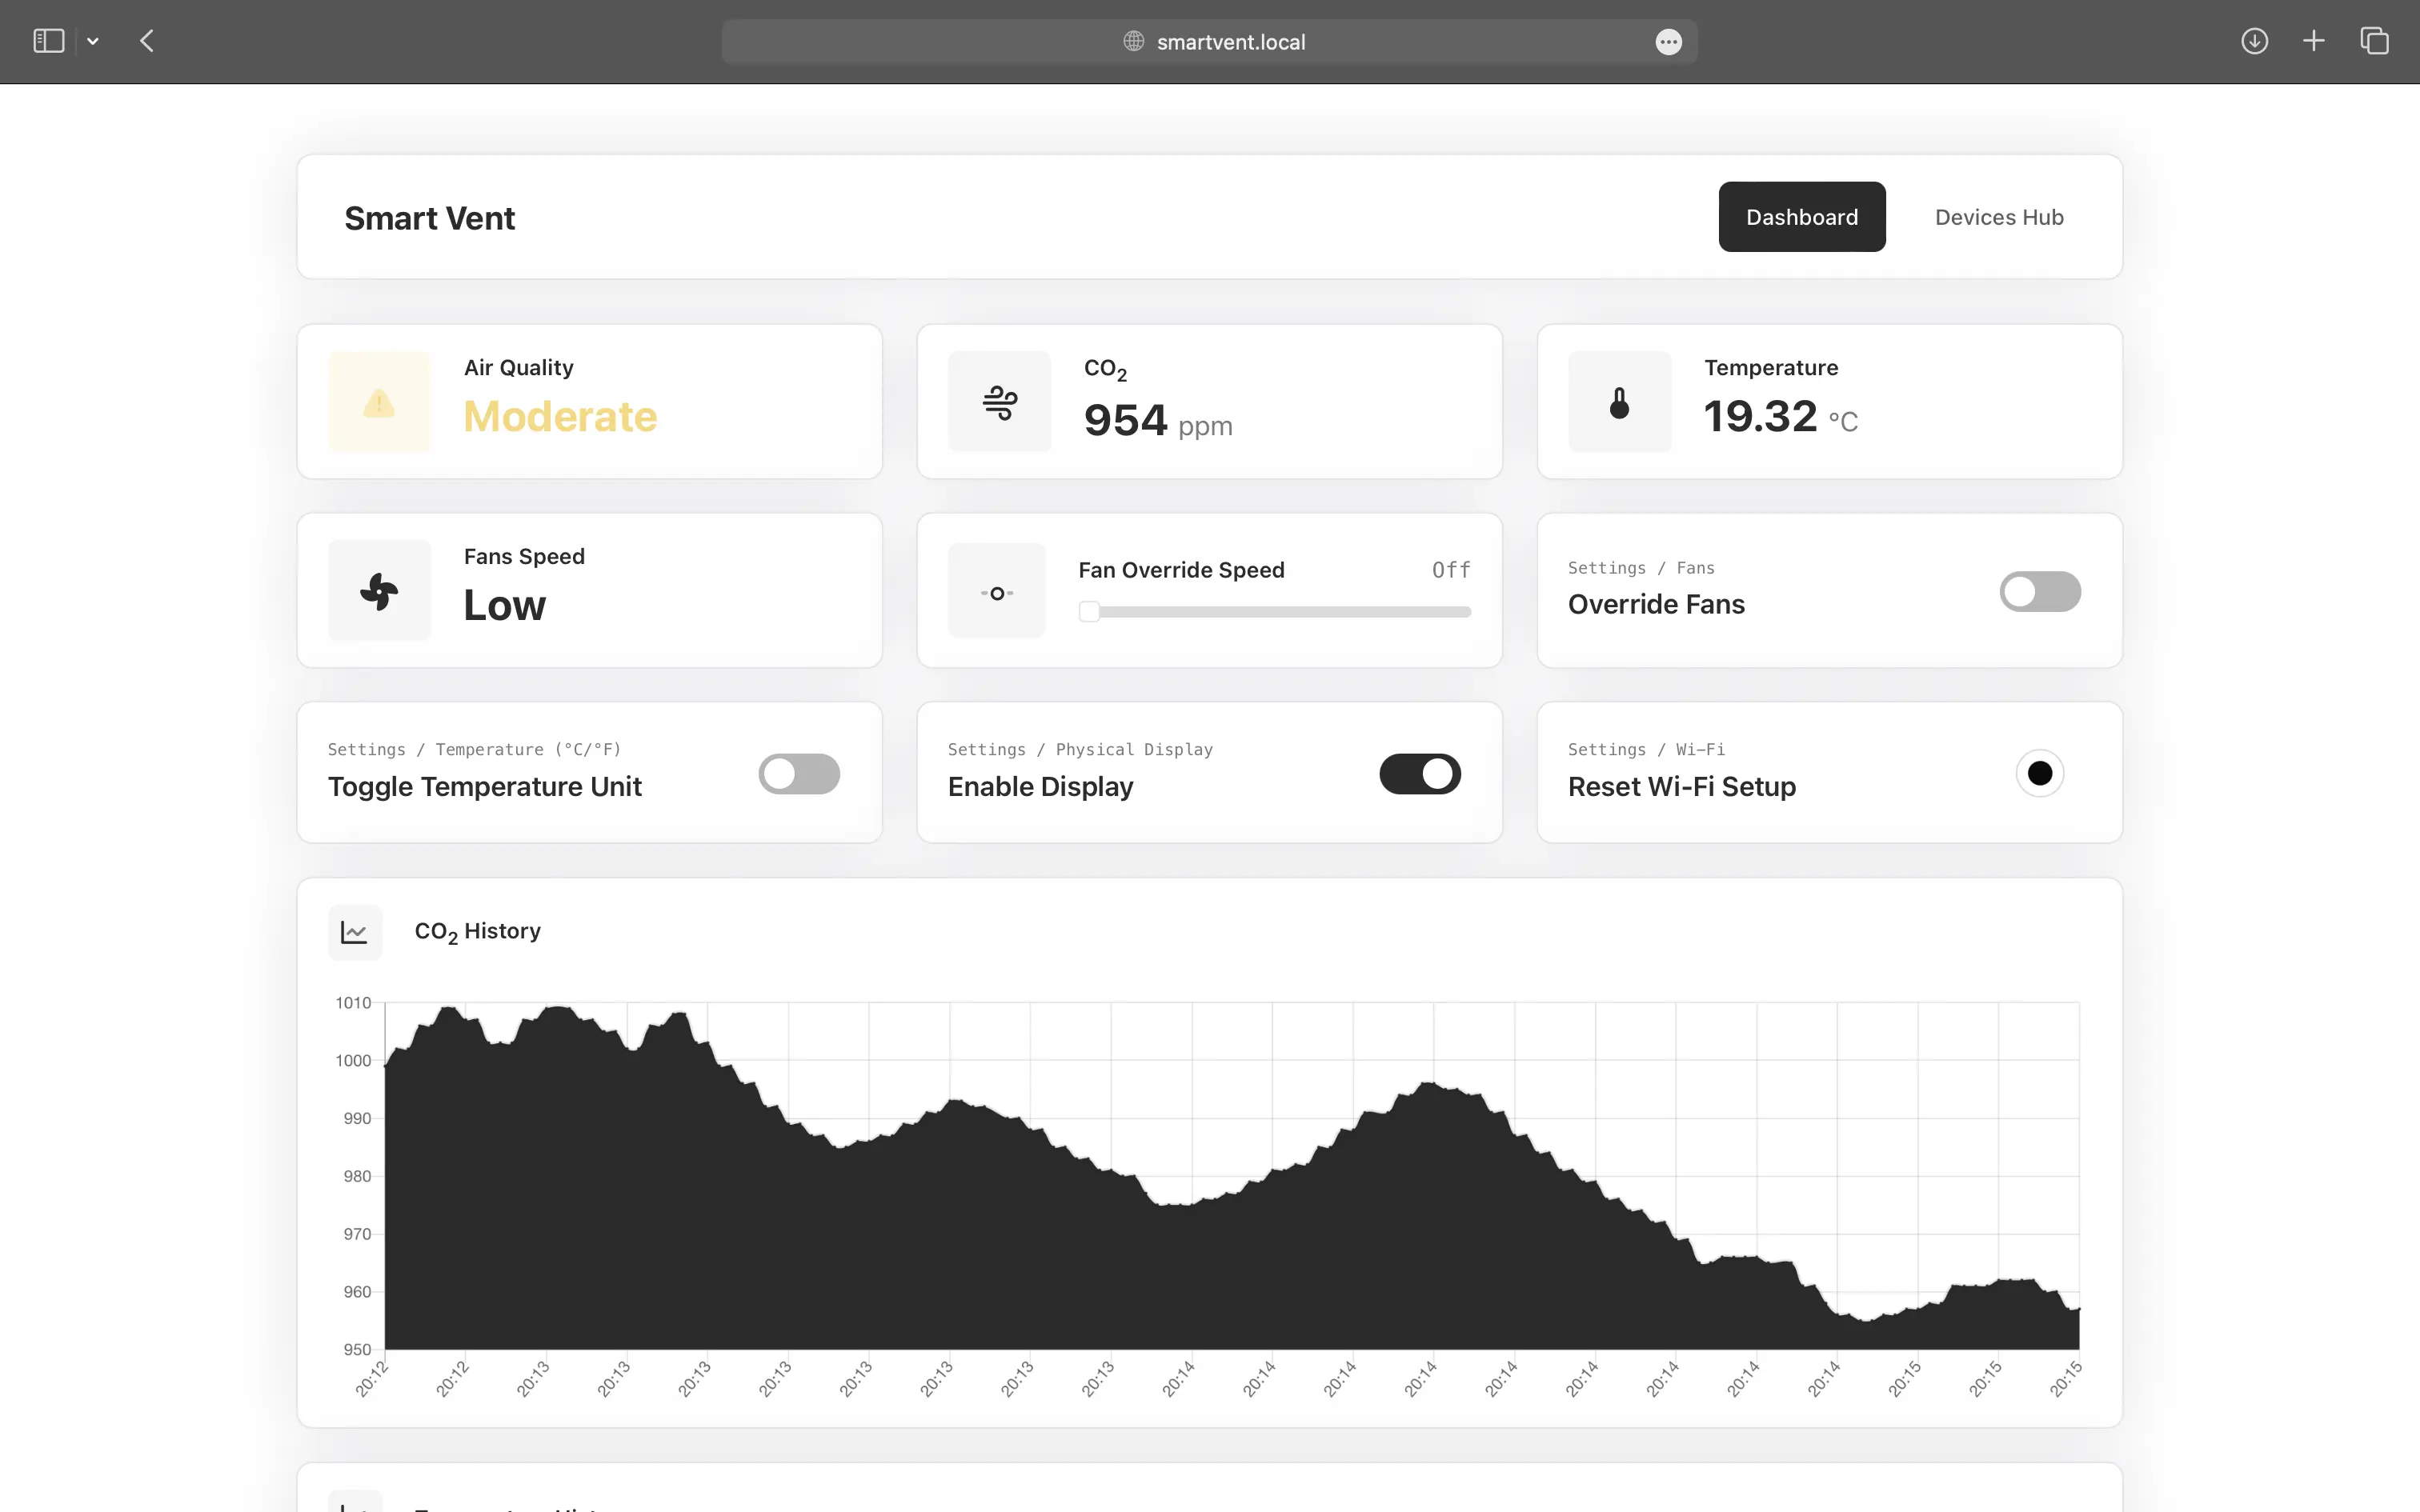
Task: Click the CO2 History chart icon
Action: [354, 932]
